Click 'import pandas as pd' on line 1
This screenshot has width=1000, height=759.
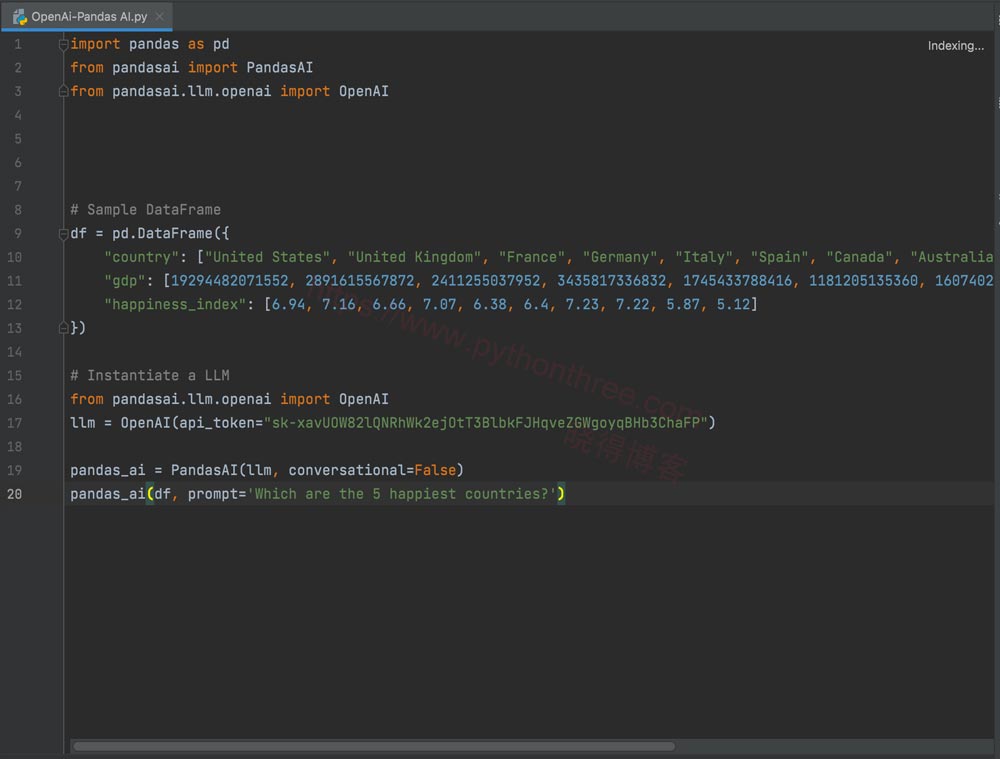coord(150,44)
